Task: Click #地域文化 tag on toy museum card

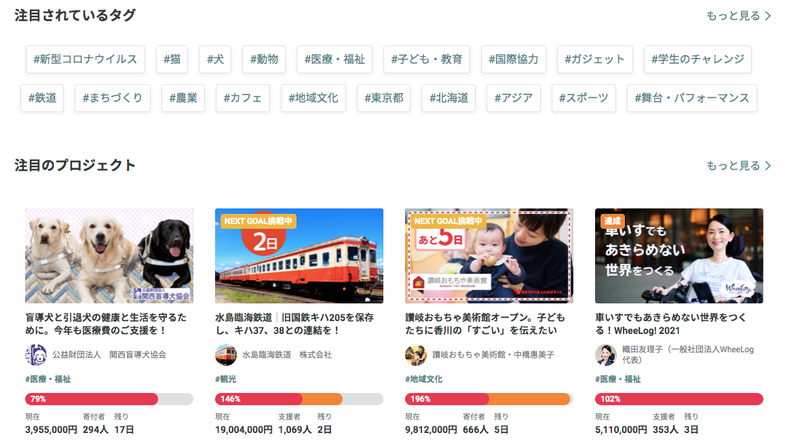Action: tap(424, 379)
